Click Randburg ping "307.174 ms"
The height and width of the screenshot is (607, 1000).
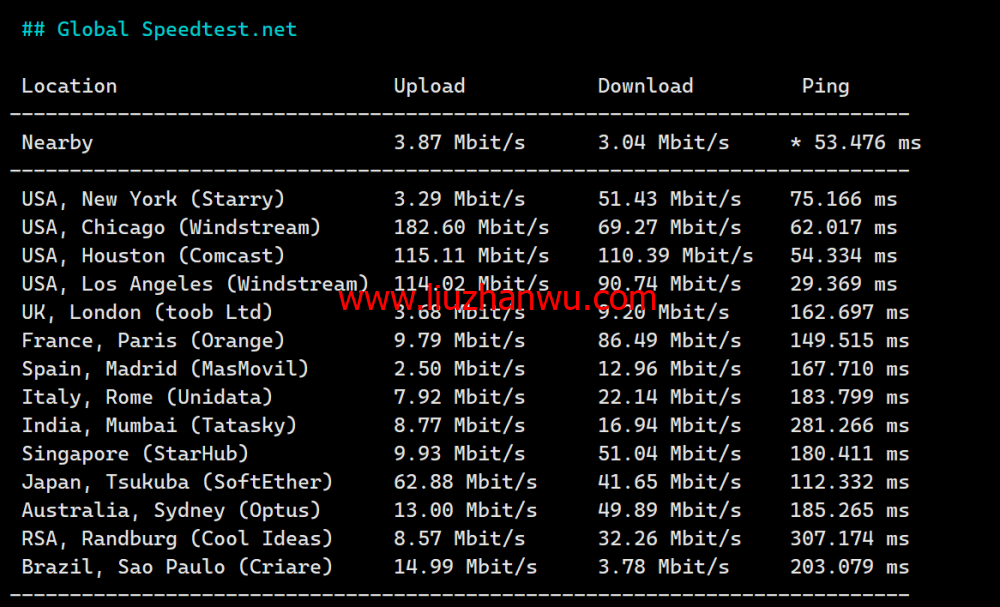pos(849,539)
